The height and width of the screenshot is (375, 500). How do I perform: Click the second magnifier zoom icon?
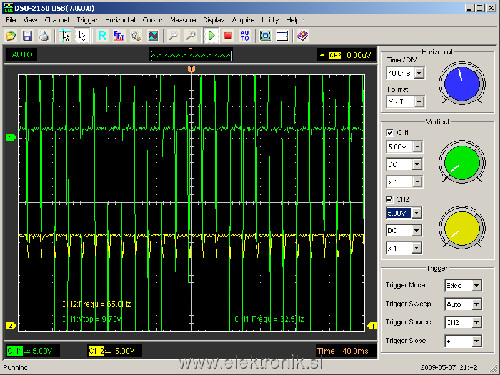pyautogui.click(x=190, y=36)
